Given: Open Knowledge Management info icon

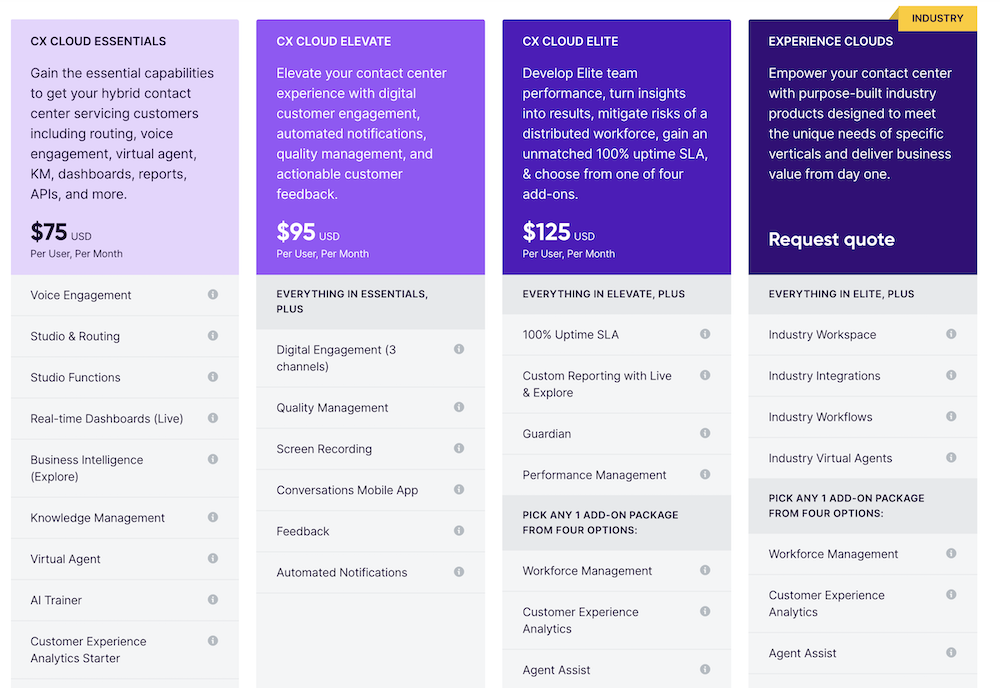Looking at the screenshot, I should (213, 517).
